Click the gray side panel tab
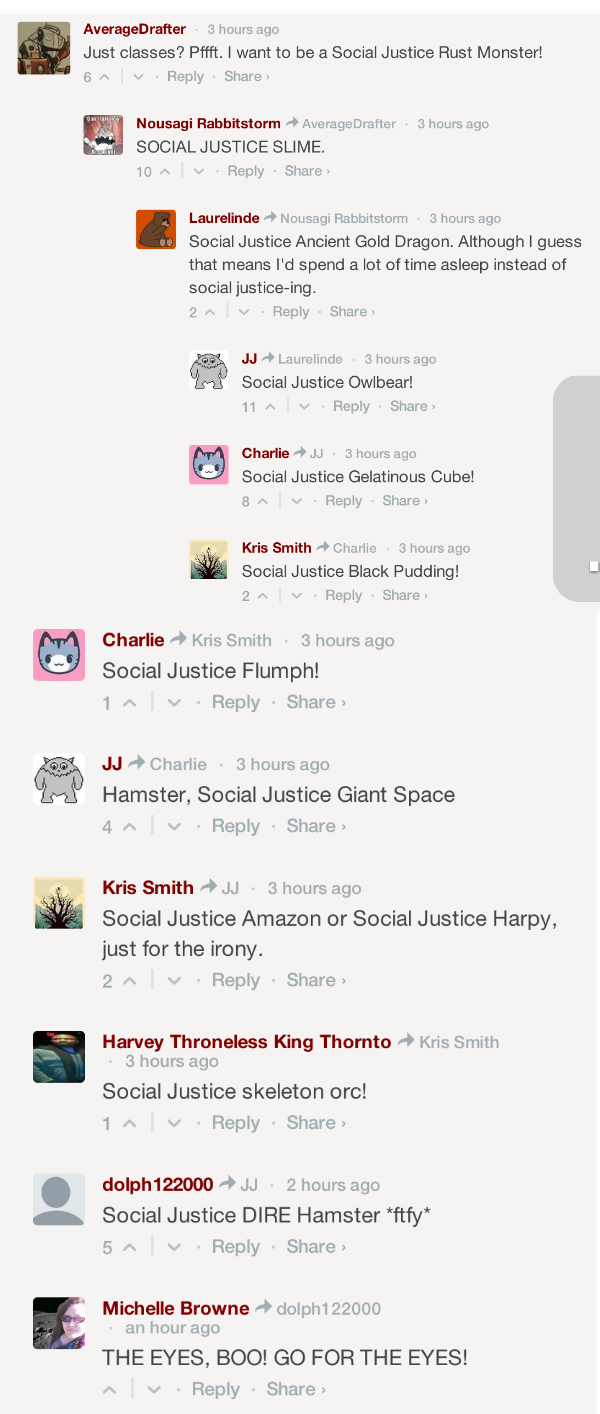 577,488
